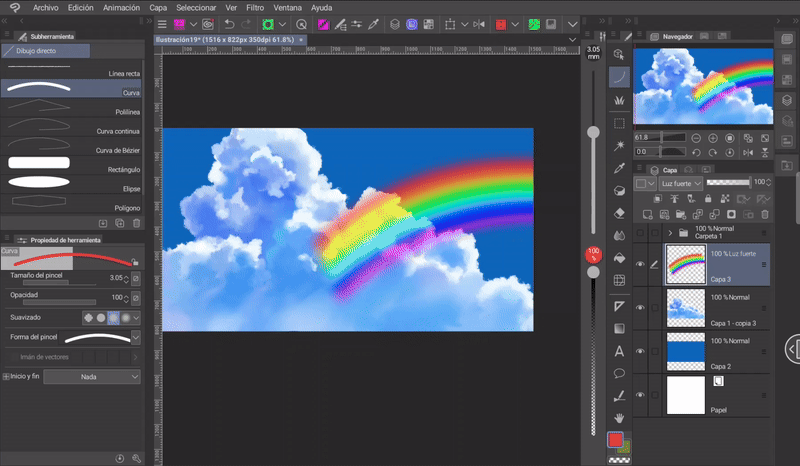Open the Animación menu
800x466 pixels.
121,7
